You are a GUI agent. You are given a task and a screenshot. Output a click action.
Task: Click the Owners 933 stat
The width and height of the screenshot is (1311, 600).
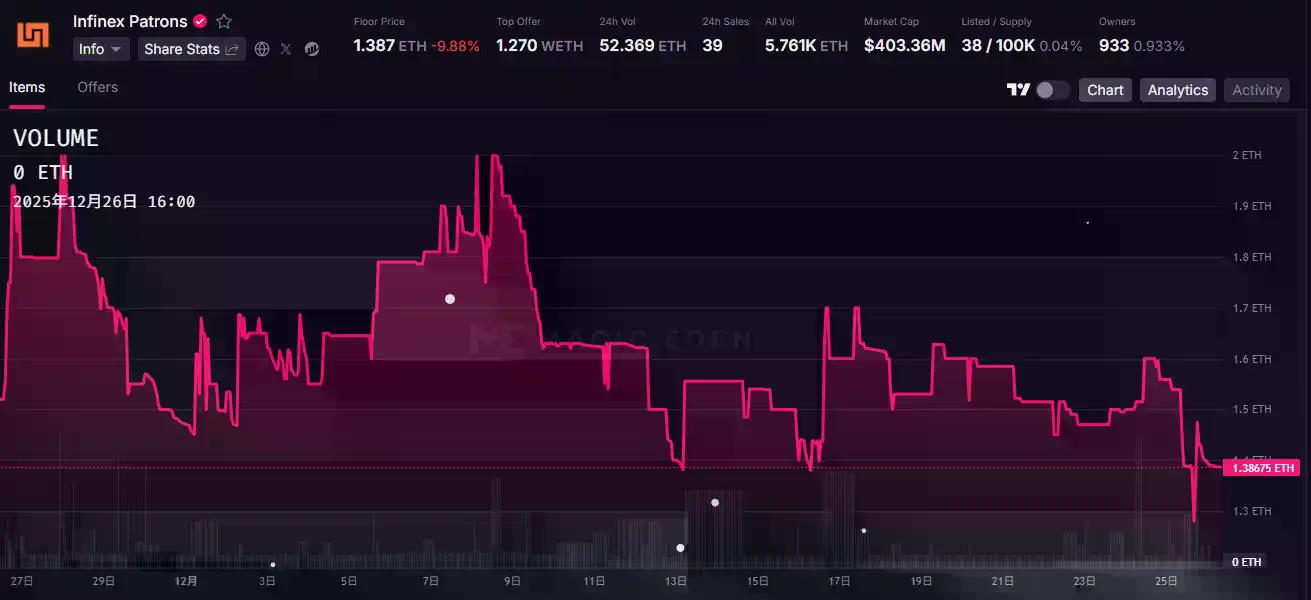coord(1141,45)
